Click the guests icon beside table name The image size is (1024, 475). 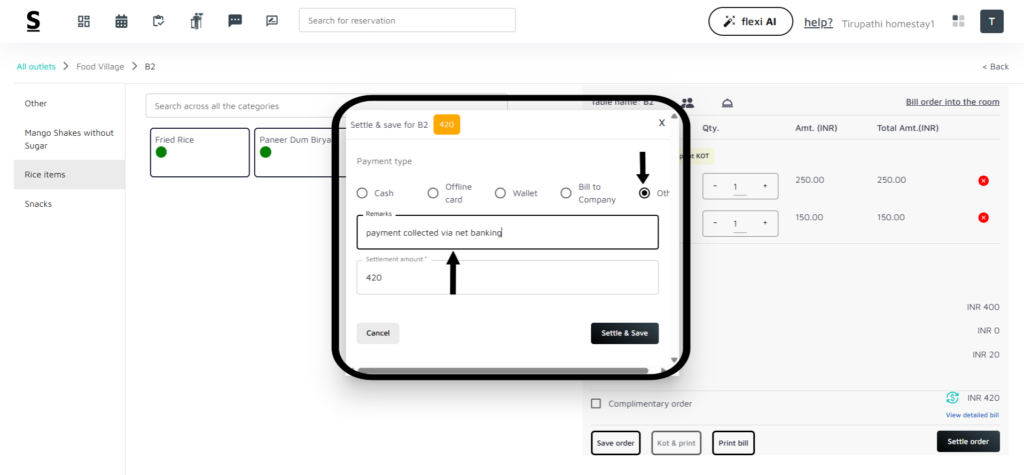pos(688,103)
